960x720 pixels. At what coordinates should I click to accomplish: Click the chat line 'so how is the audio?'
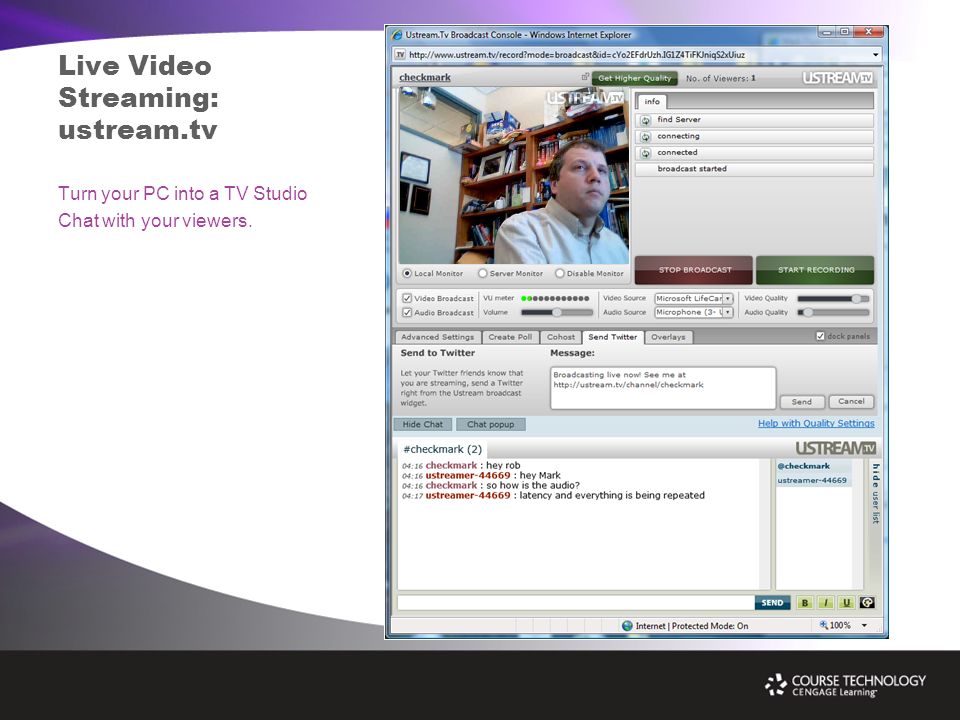tap(533, 485)
